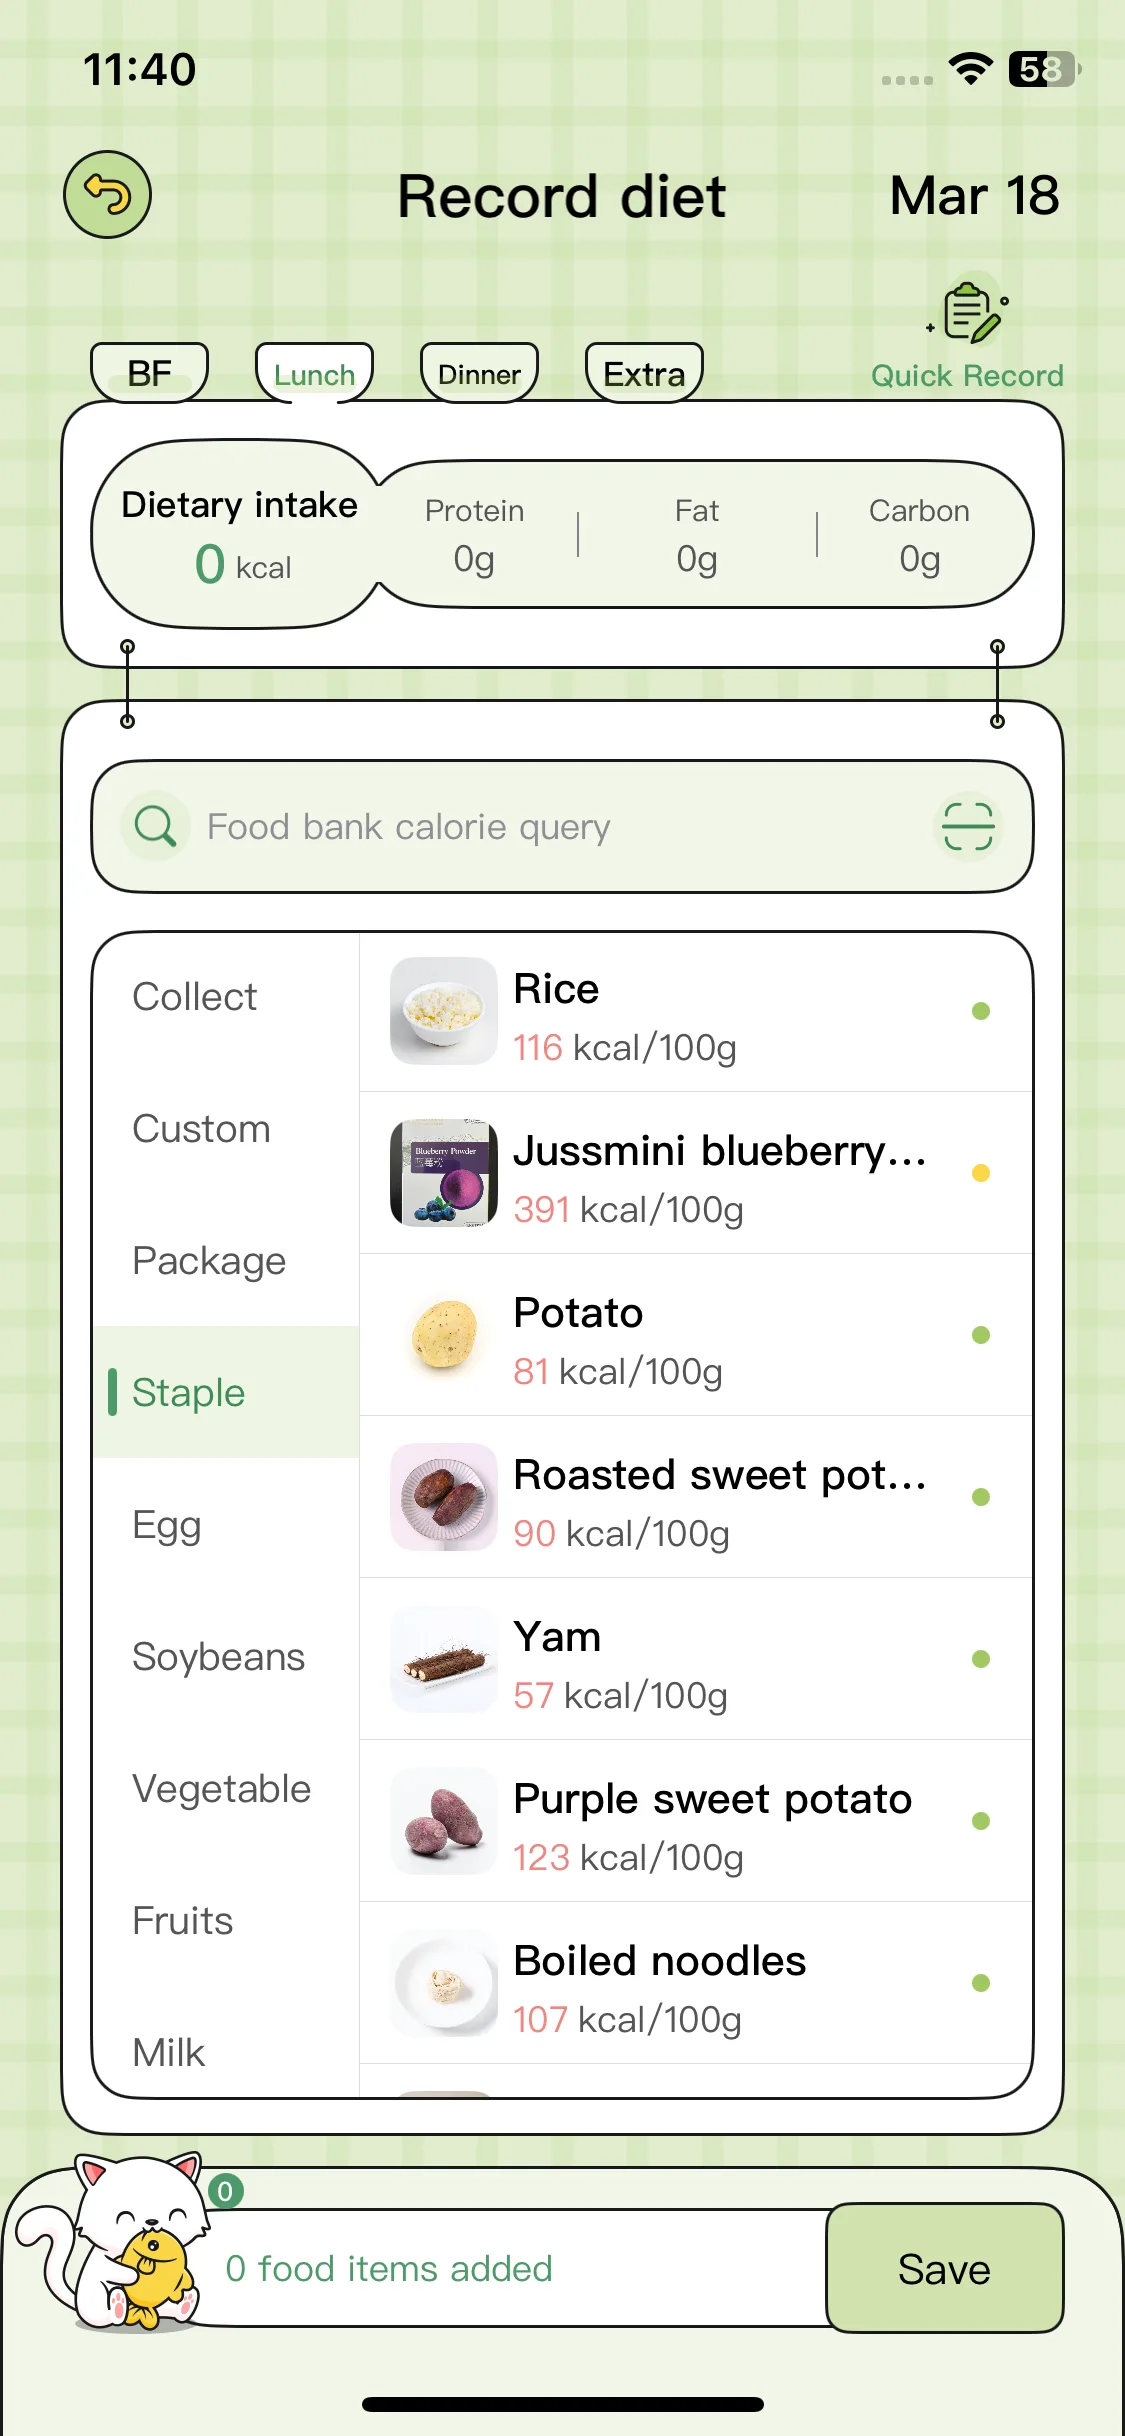The height and width of the screenshot is (2436, 1125).
Task: Switch to the Dinner meal tab
Action: coord(479,373)
